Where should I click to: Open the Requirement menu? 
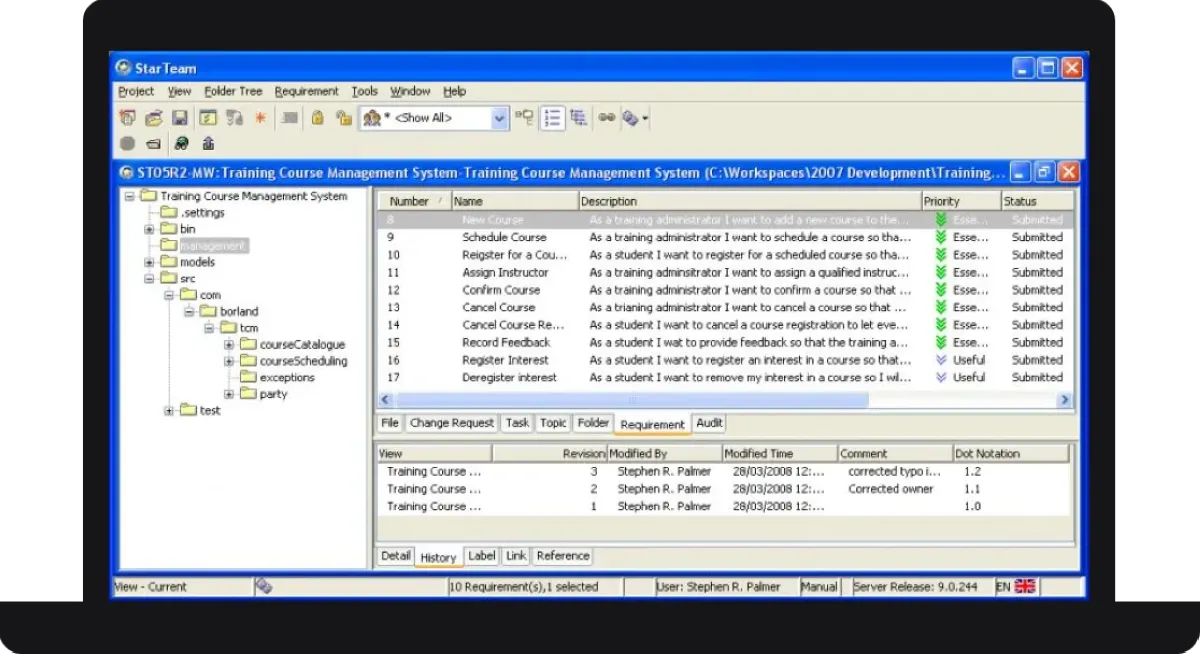point(306,91)
